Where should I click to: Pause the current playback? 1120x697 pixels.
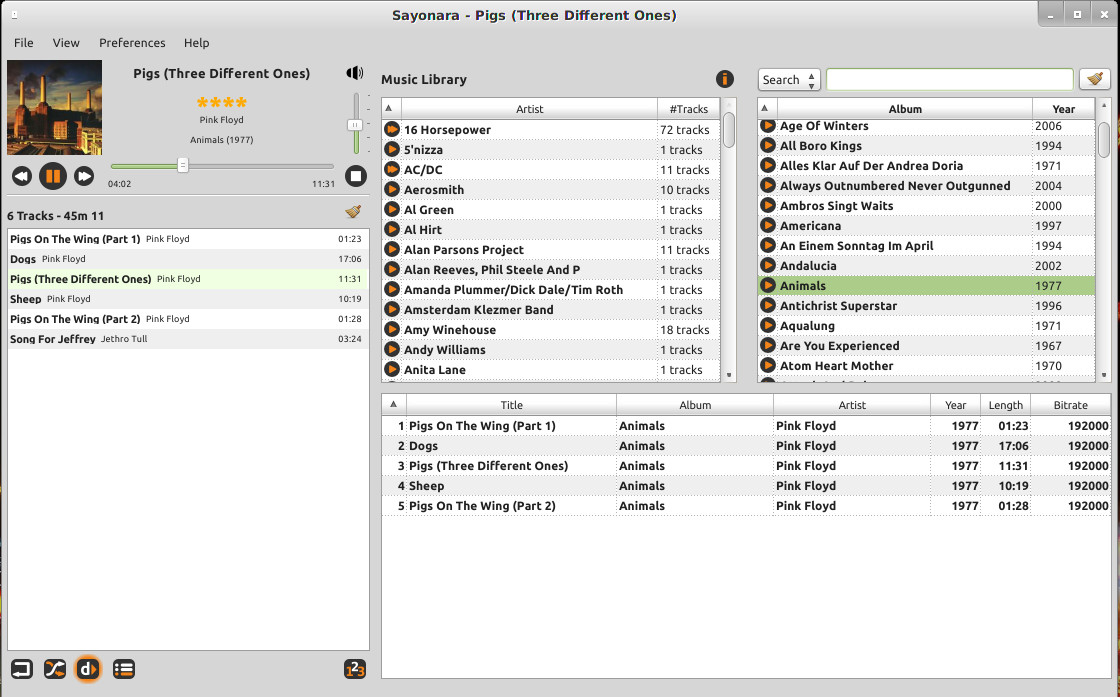click(x=53, y=176)
